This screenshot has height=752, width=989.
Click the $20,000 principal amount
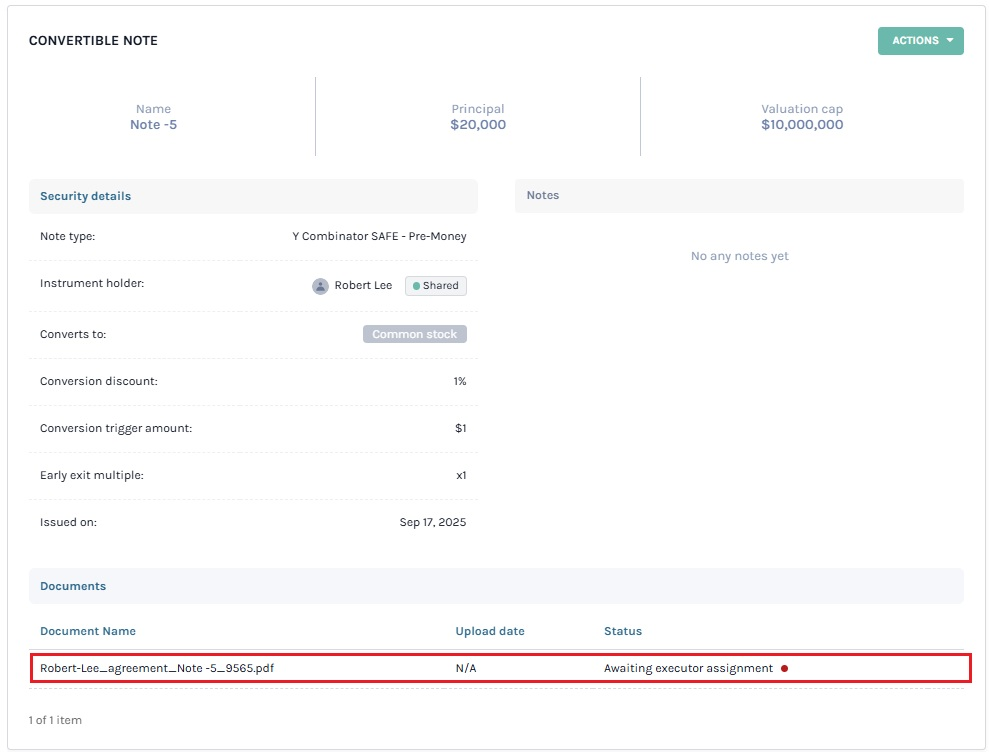(478, 125)
